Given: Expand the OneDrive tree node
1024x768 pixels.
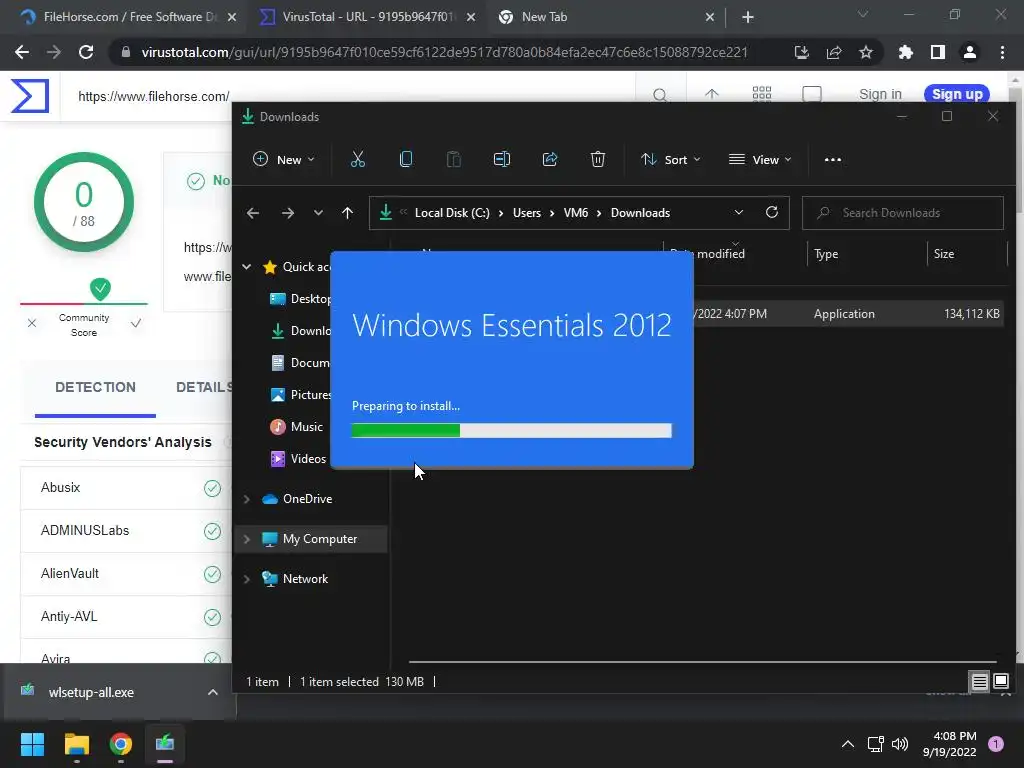Looking at the screenshot, I should click(x=247, y=499).
